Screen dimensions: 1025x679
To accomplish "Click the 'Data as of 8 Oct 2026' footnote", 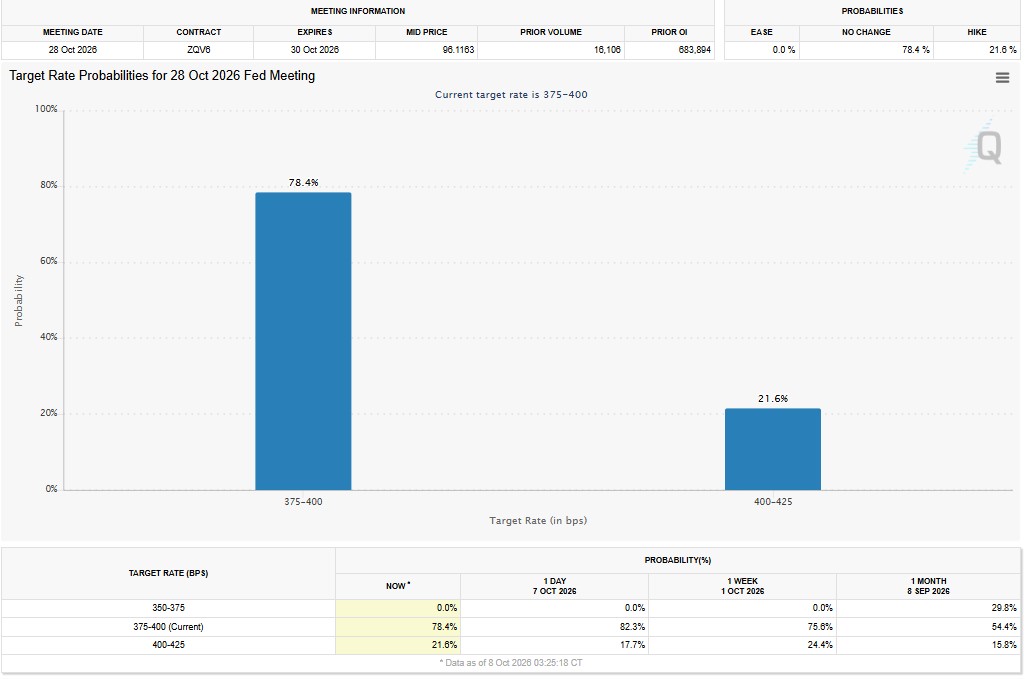I will [511, 663].
